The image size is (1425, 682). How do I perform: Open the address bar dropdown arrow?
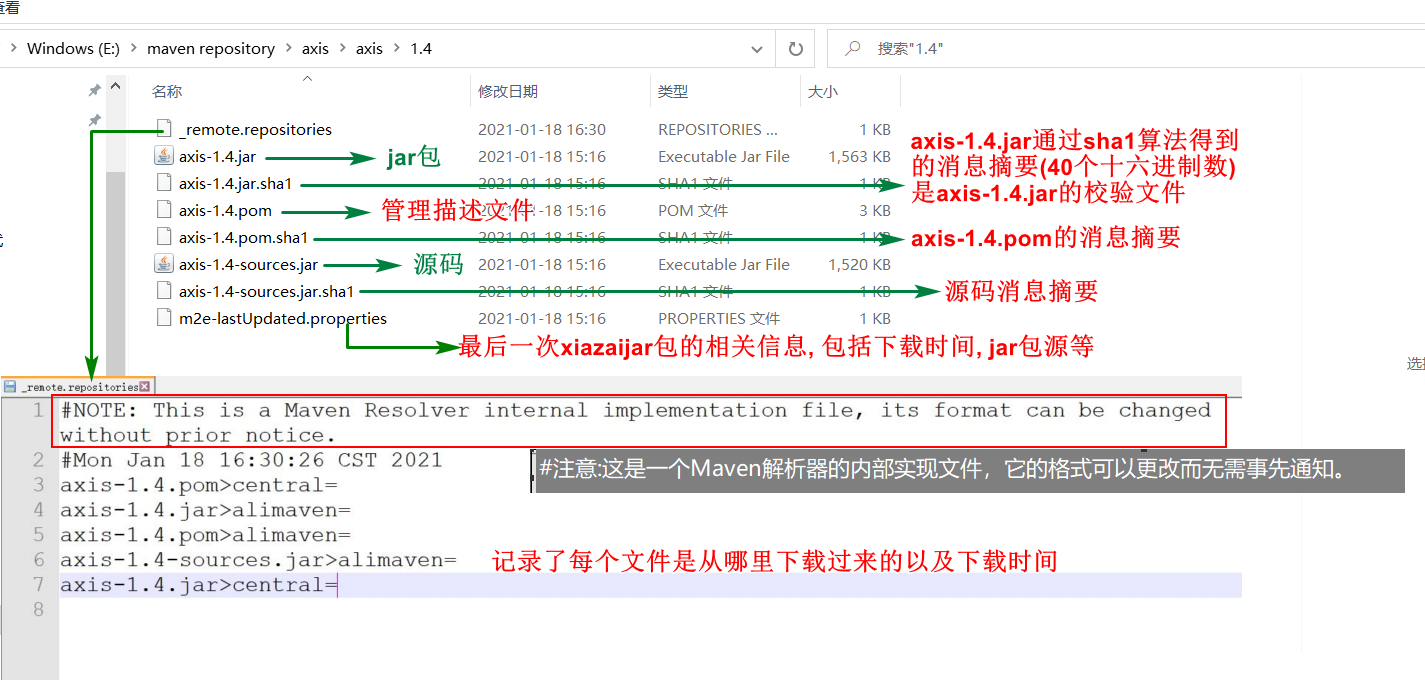click(x=757, y=48)
